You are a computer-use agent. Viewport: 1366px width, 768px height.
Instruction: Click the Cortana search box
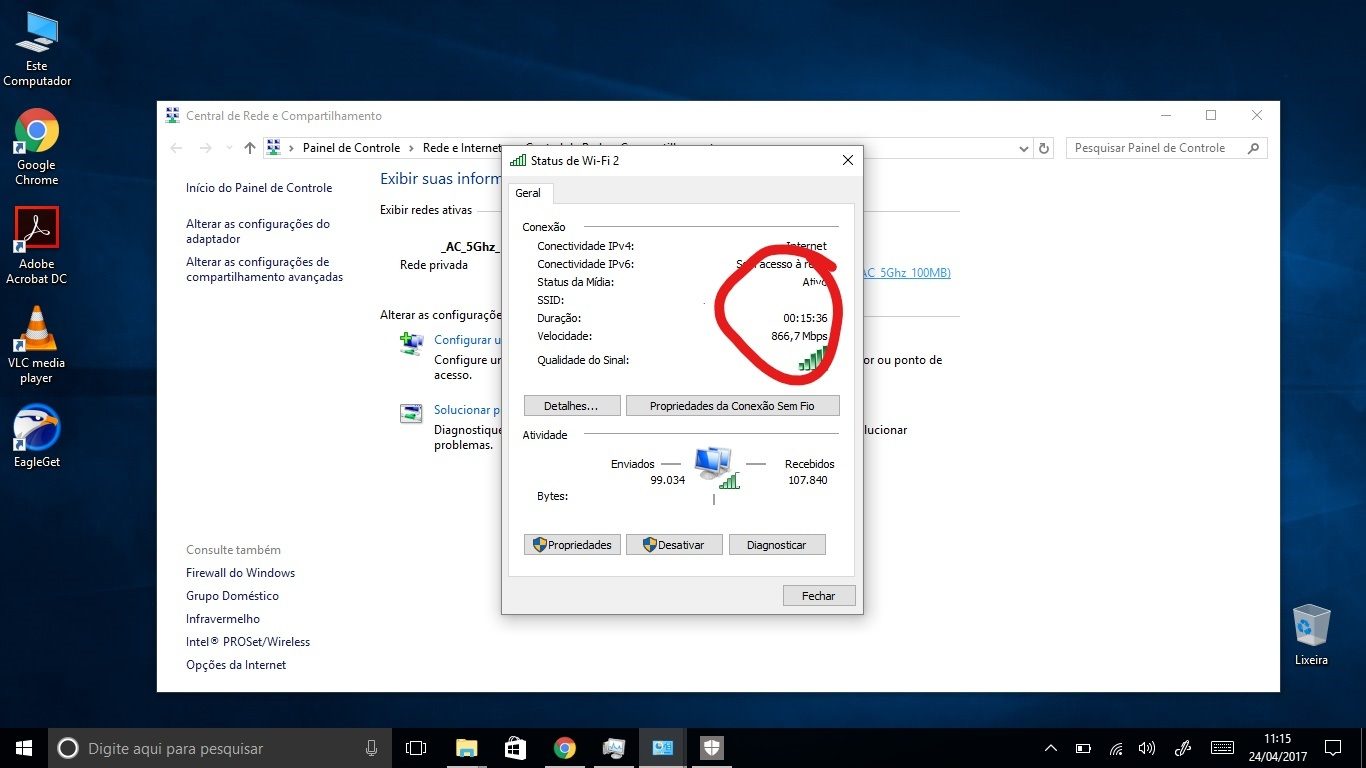pyautogui.click(x=218, y=748)
